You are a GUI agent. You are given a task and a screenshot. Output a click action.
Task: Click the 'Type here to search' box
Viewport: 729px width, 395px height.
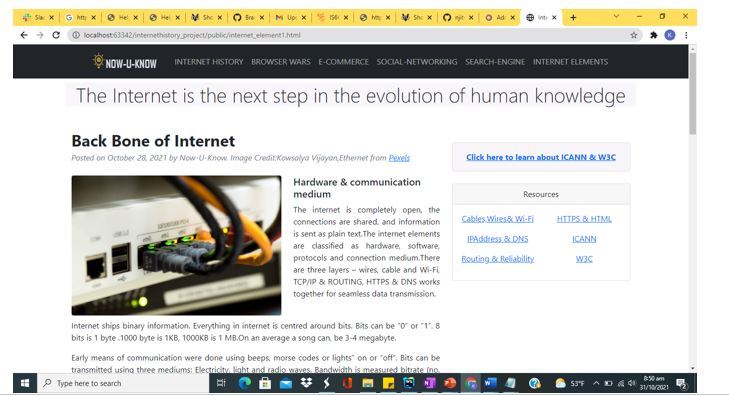click(123, 383)
